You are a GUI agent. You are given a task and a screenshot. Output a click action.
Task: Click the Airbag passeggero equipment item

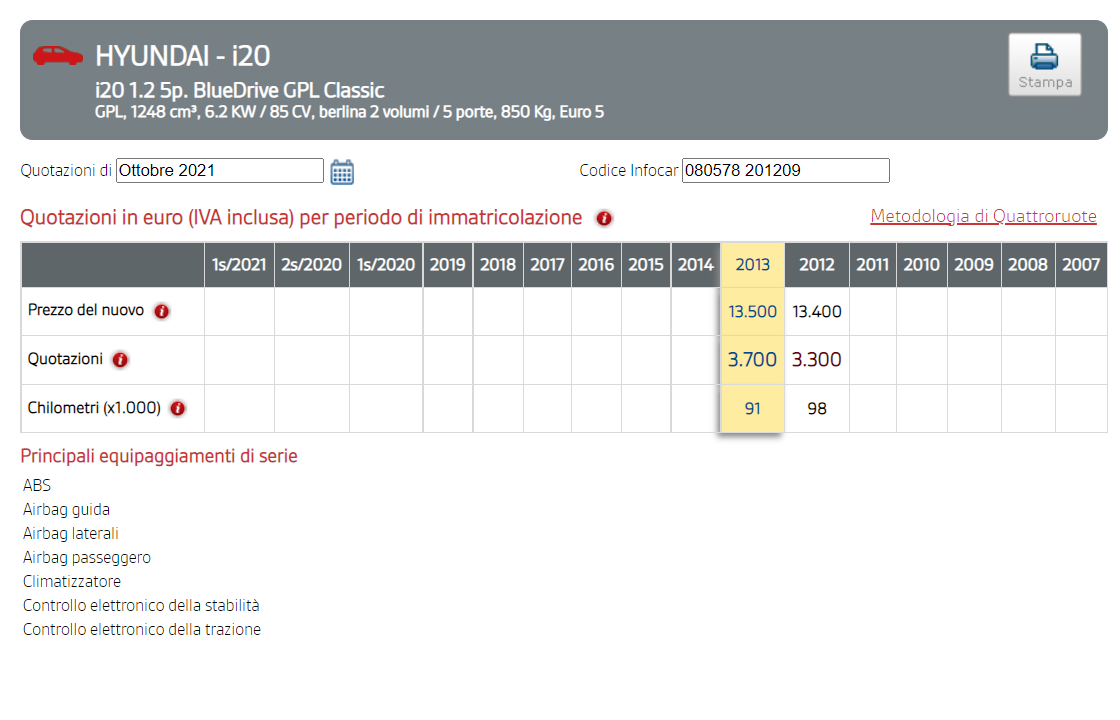tap(86, 557)
